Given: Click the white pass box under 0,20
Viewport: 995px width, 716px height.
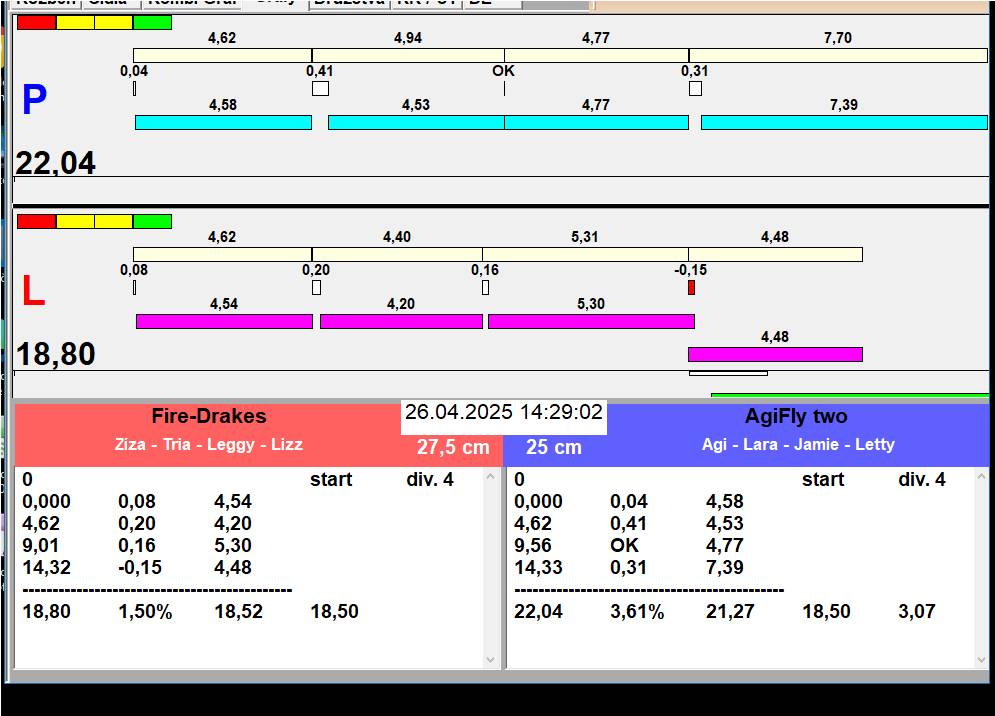Looking at the screenshot, I should coord(316,288).
